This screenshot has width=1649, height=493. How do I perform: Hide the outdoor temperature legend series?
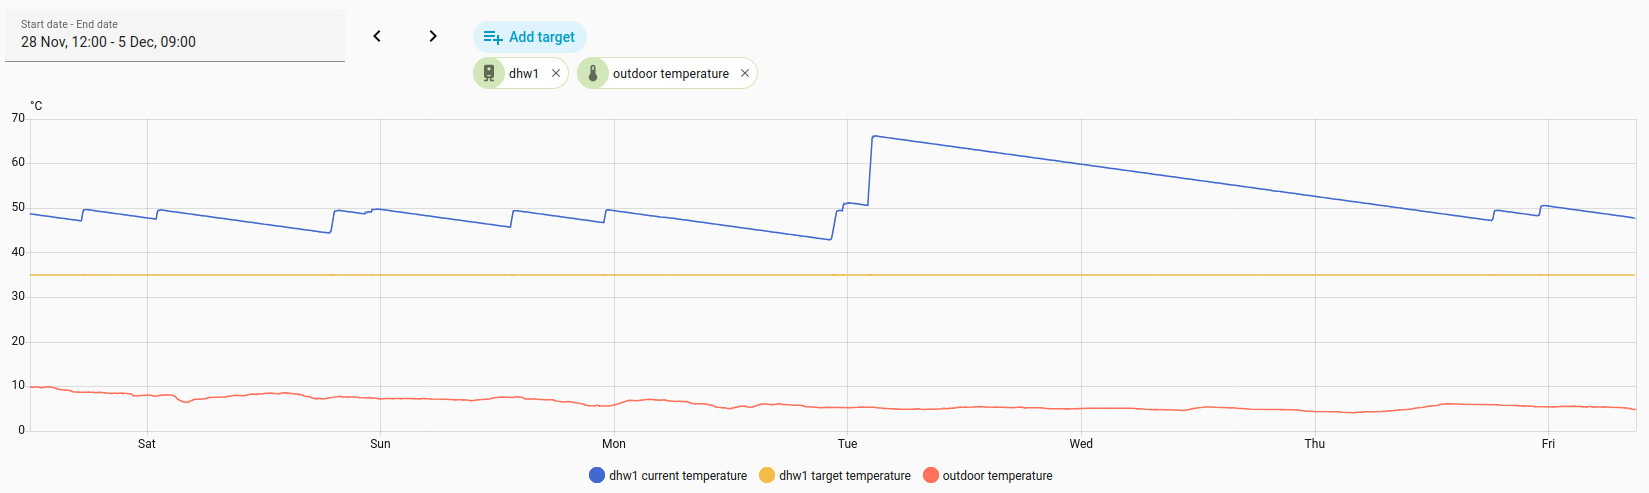point(997,476)
